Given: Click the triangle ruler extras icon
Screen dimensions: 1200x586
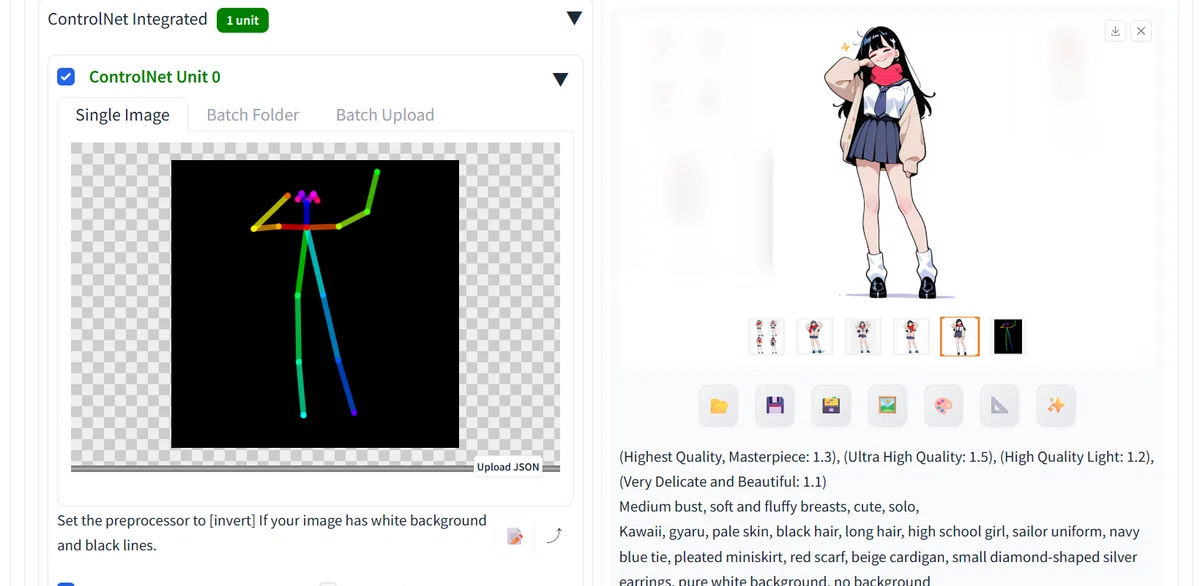Looking at the screenshot, I should click(x=999, y=405).
